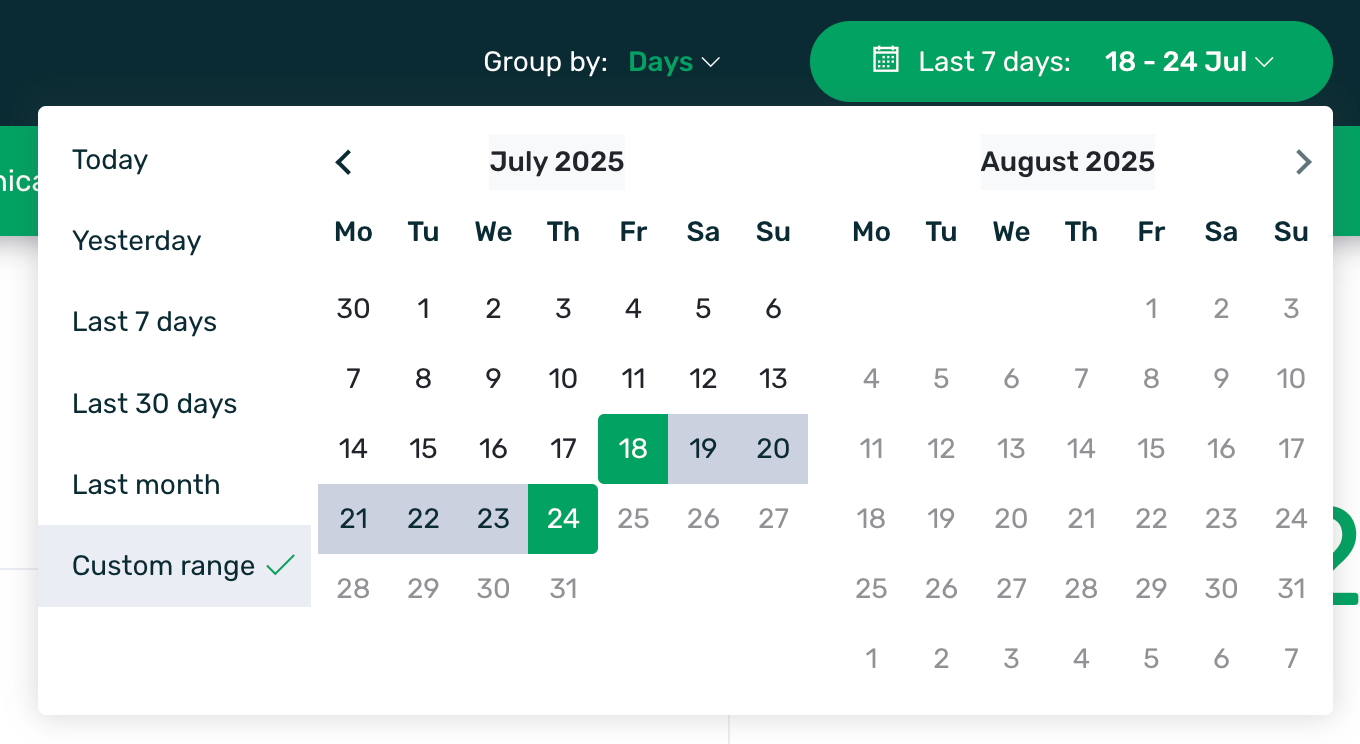This screenshot has width=1360, height=744.
Task: Click July 21 in the highlighted range
Action: pyautogui.click(x=353, y=519)
